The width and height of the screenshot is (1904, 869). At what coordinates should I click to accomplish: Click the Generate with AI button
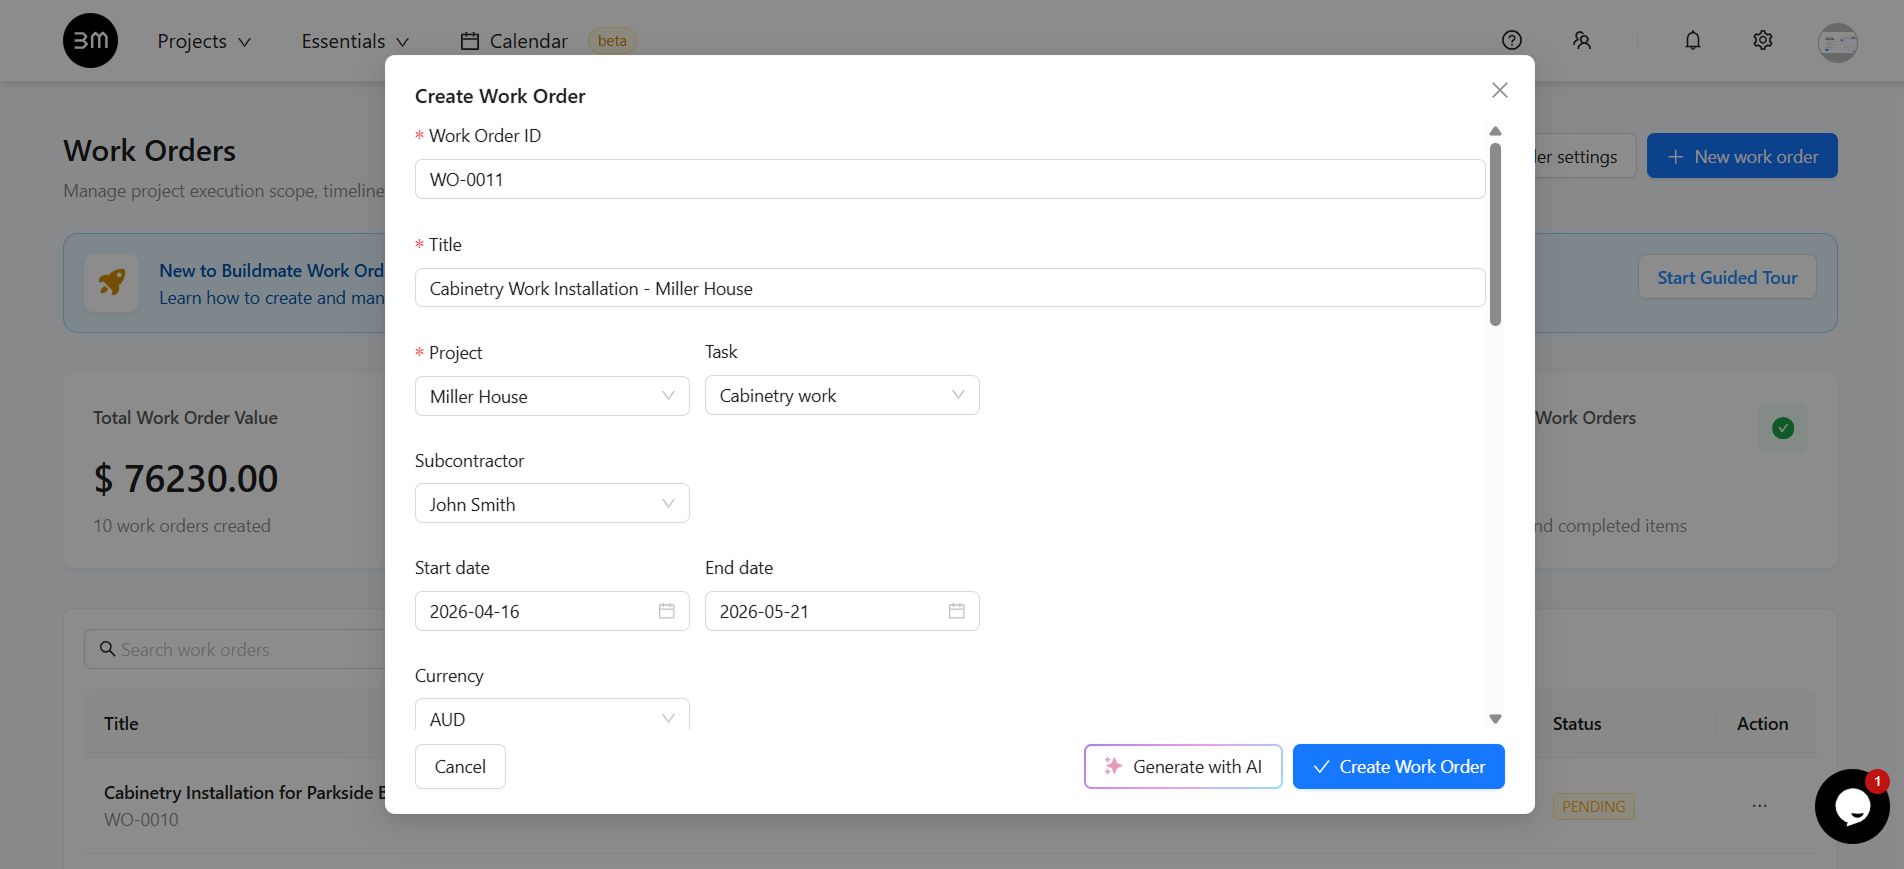(1183, 767)
